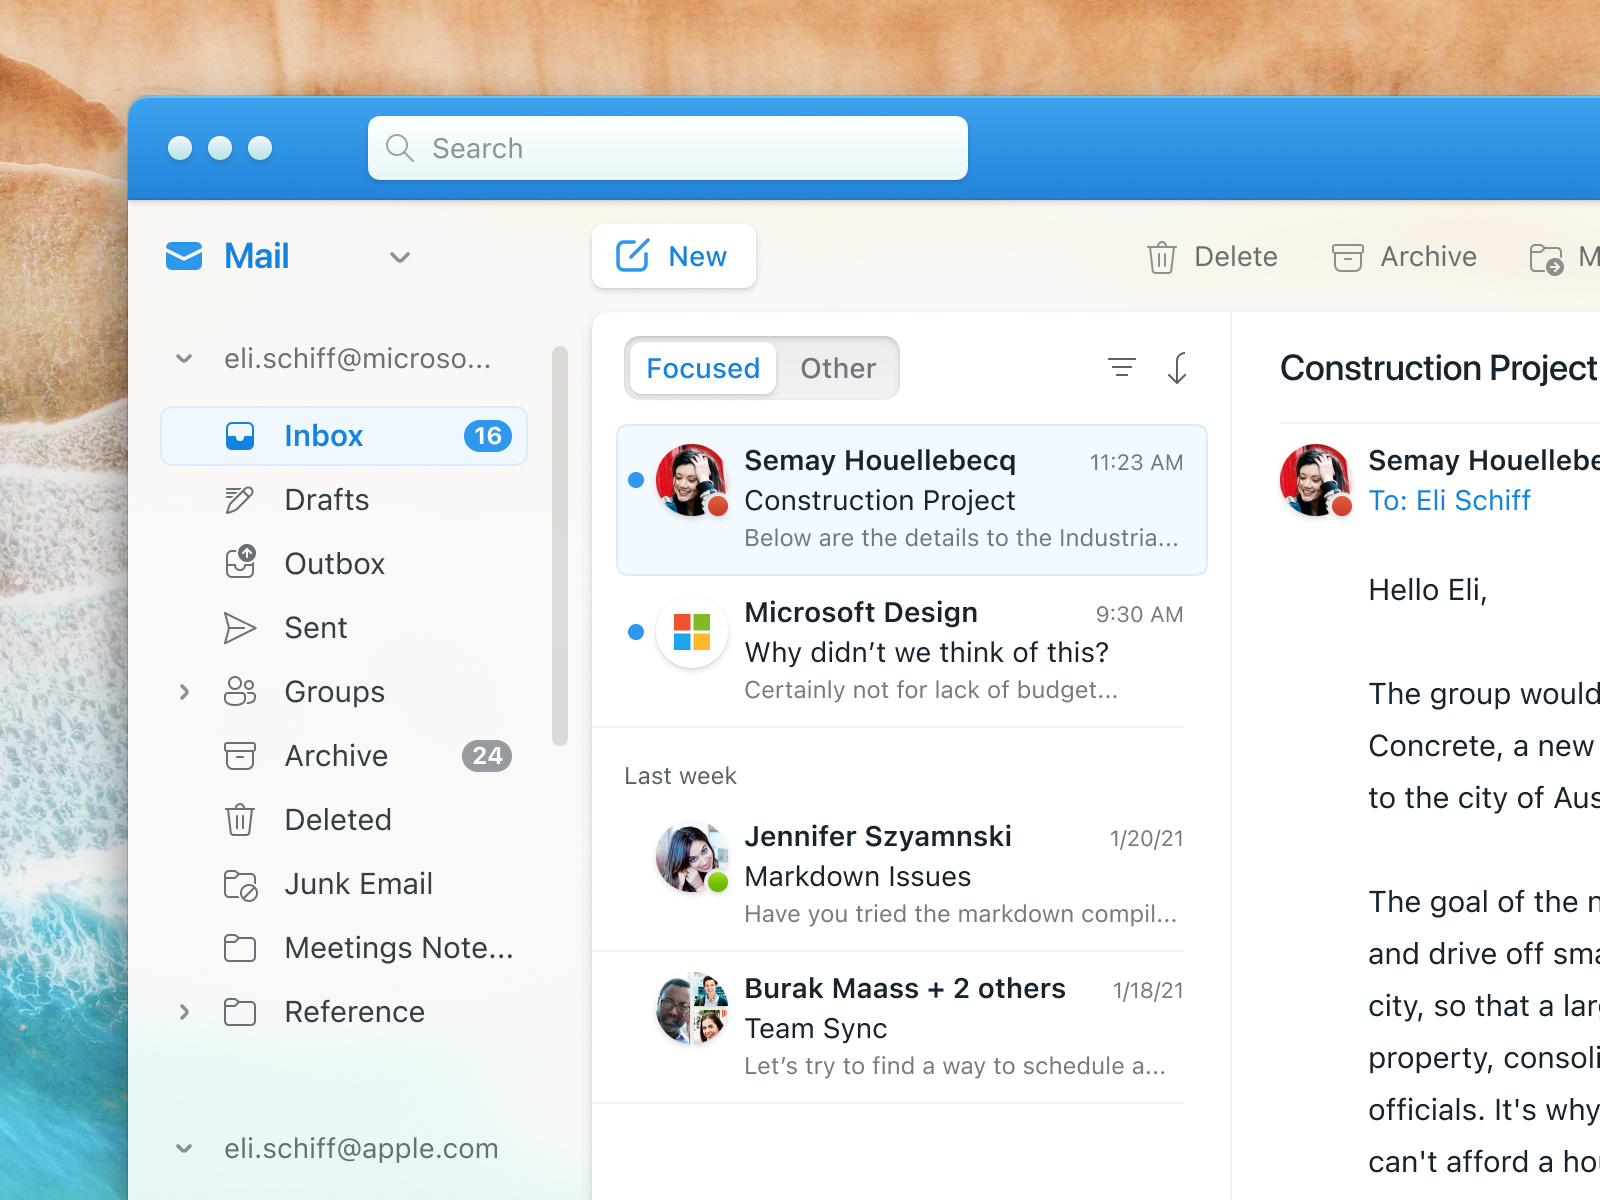Click the Inbox unread badge 16
This screenshot has width=1600, height=1200.
point(488,436)
